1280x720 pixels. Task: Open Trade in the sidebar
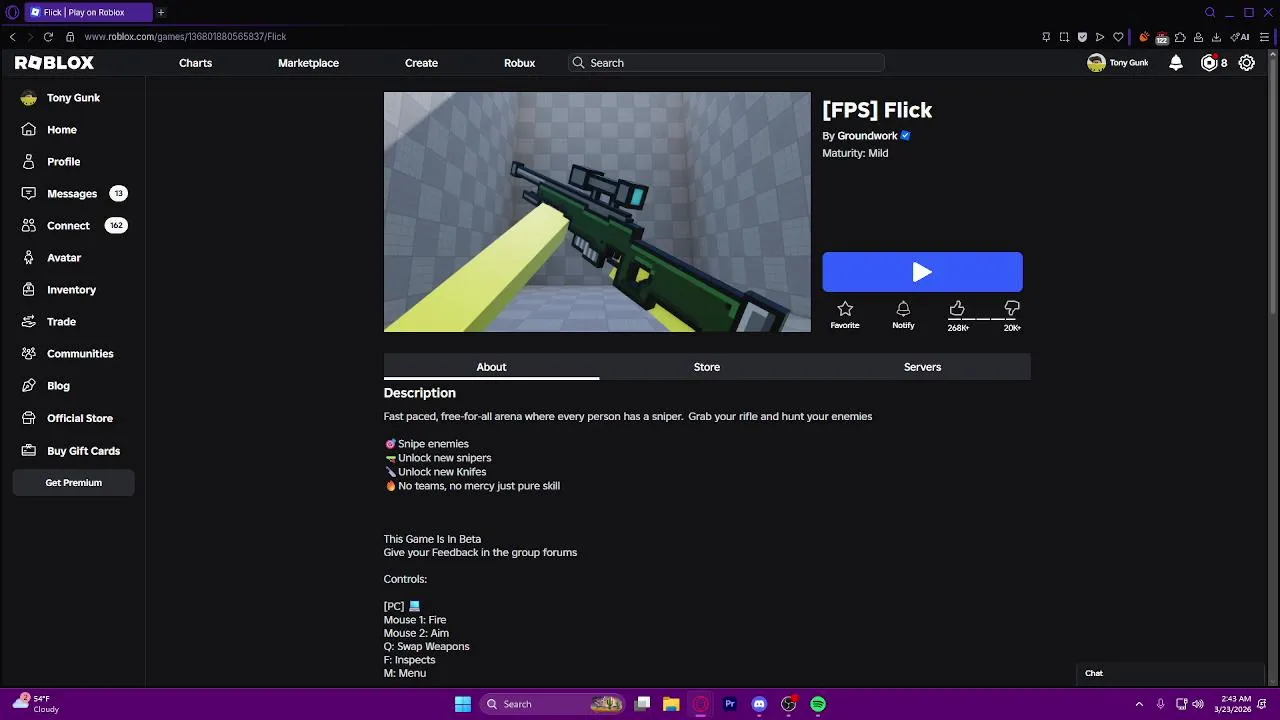[61, 322]
